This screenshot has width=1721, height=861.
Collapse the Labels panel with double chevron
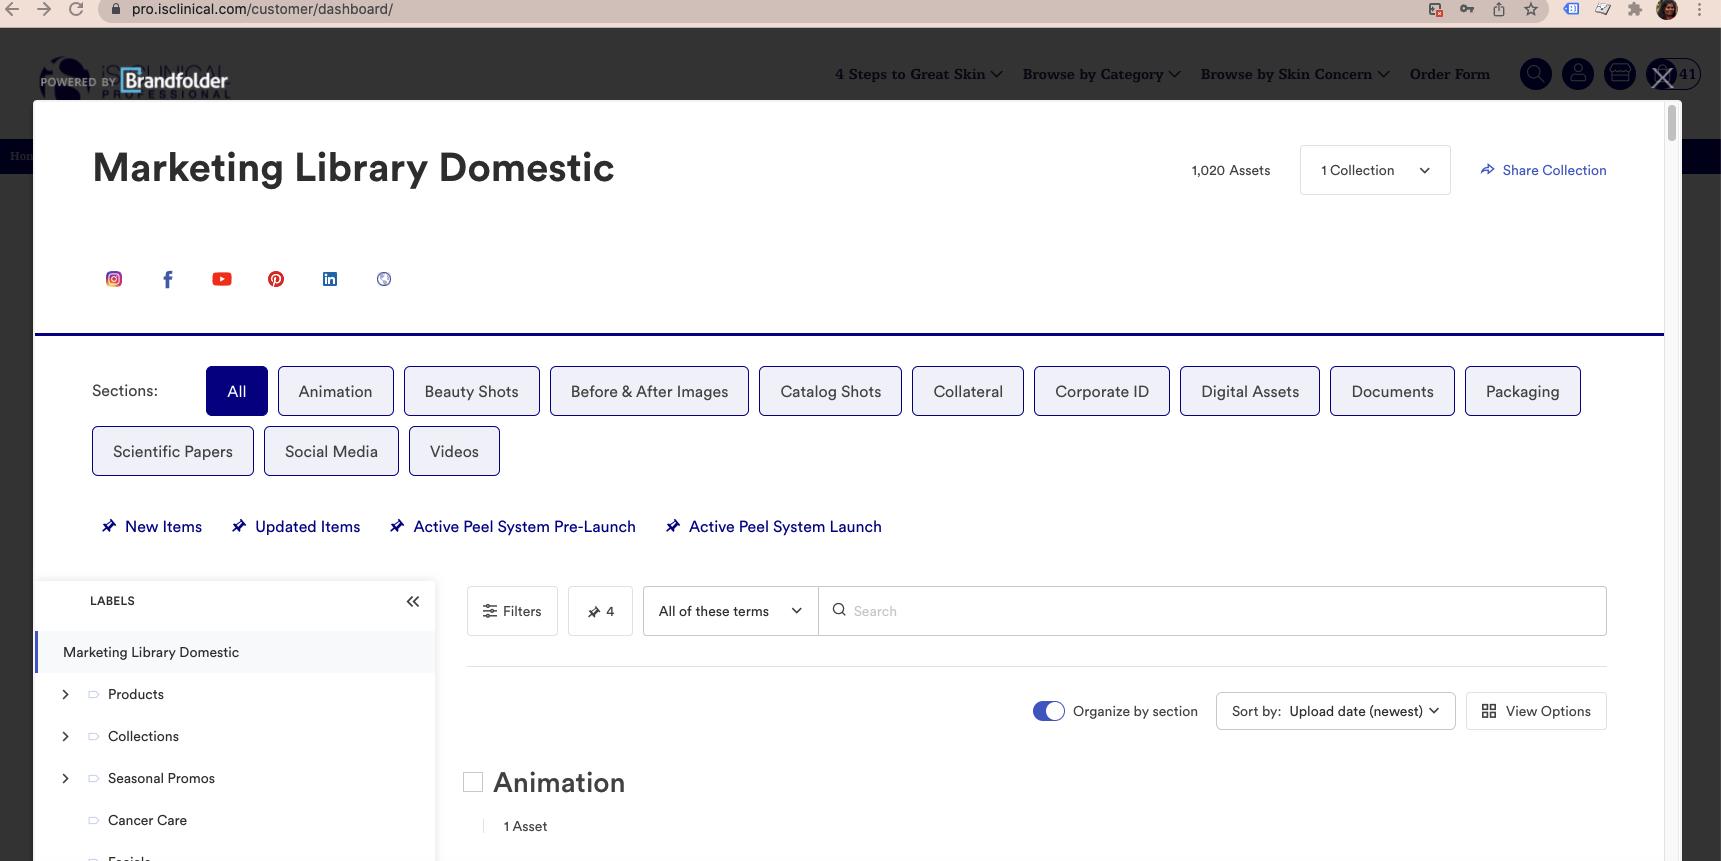click(x=413, y=601)
